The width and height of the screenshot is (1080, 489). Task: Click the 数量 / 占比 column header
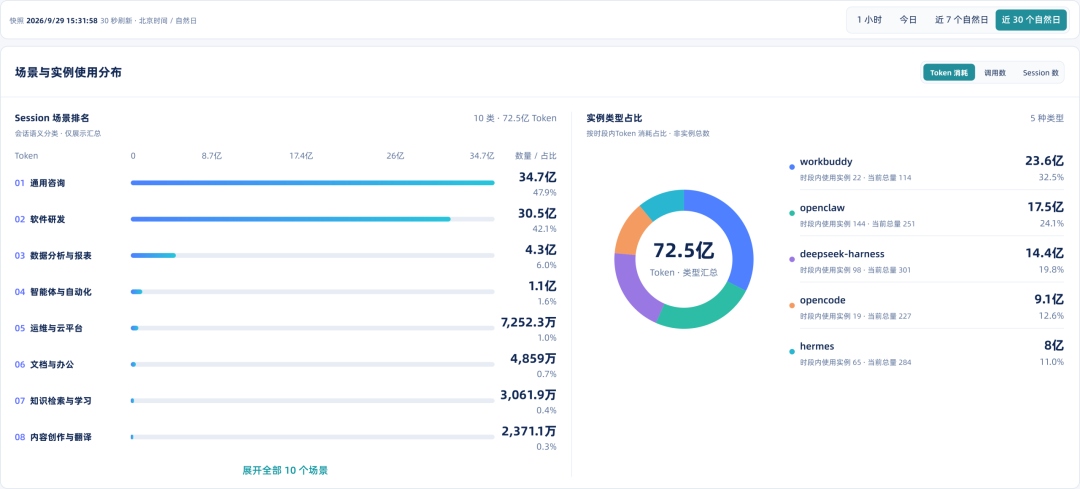click(536, 156)
